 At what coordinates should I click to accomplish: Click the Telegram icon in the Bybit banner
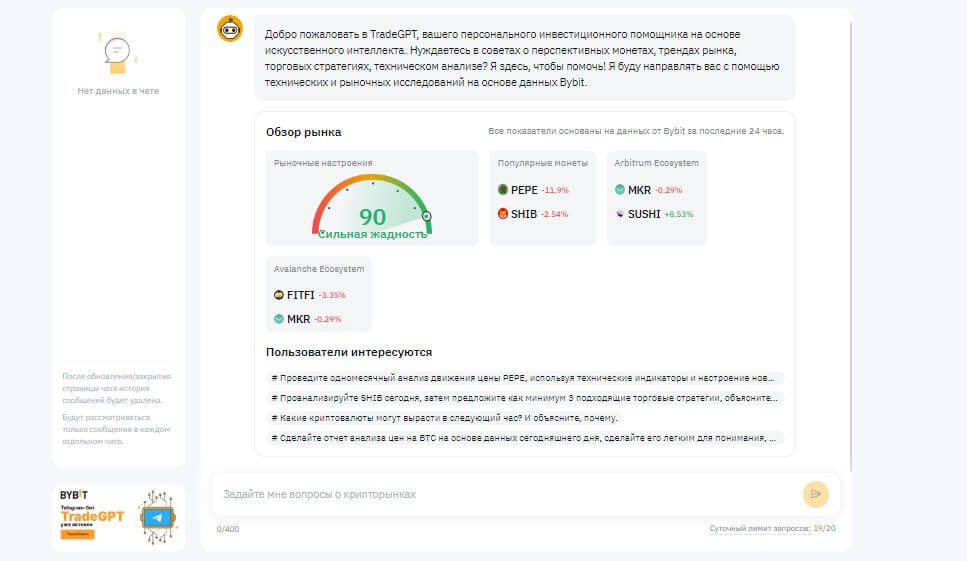(155, 518)
